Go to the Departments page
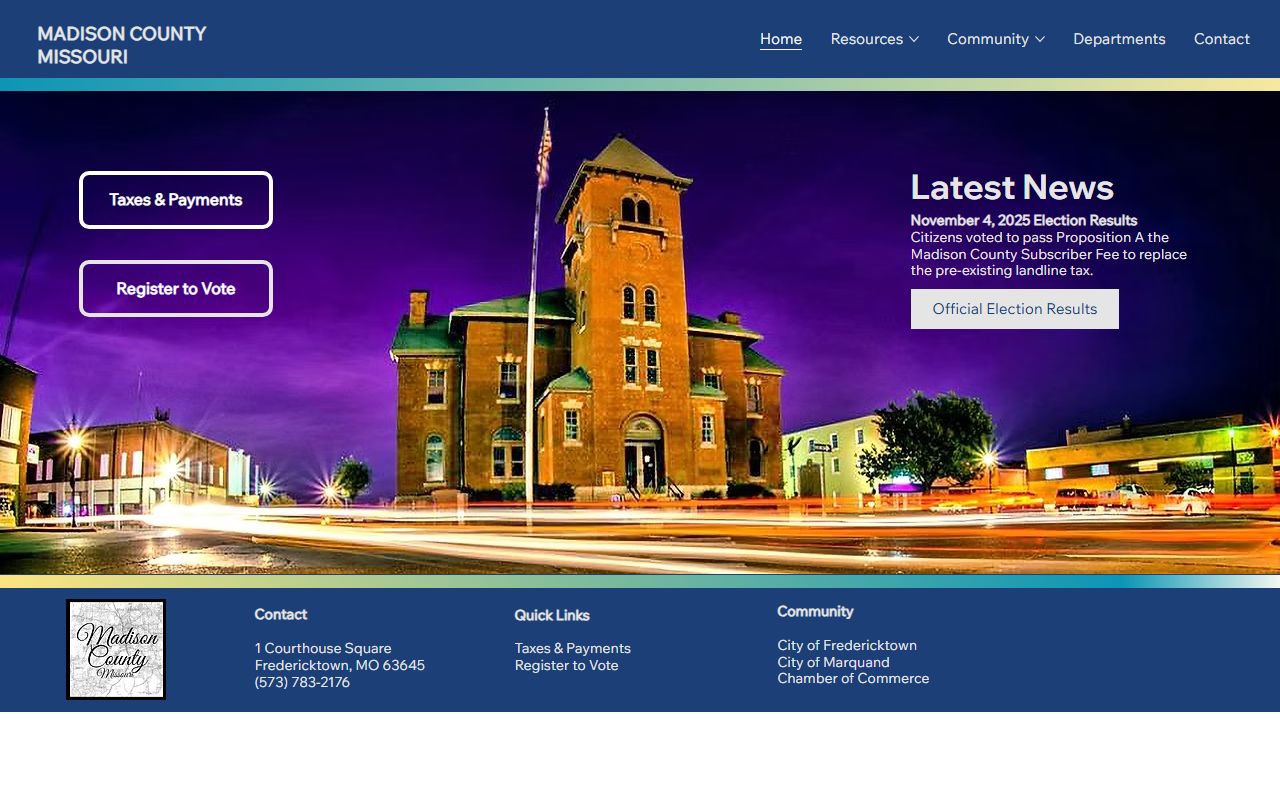 pyautogui.click(x=1119, y=39)
